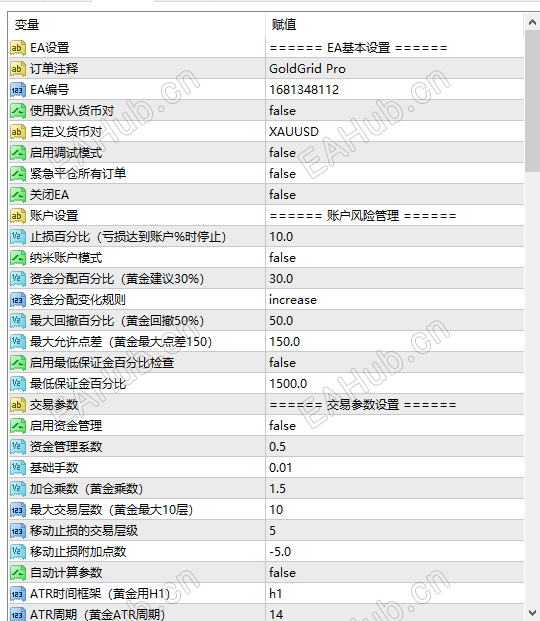
Task: Click the ab icon next to 订单注释
Action: 17,69
